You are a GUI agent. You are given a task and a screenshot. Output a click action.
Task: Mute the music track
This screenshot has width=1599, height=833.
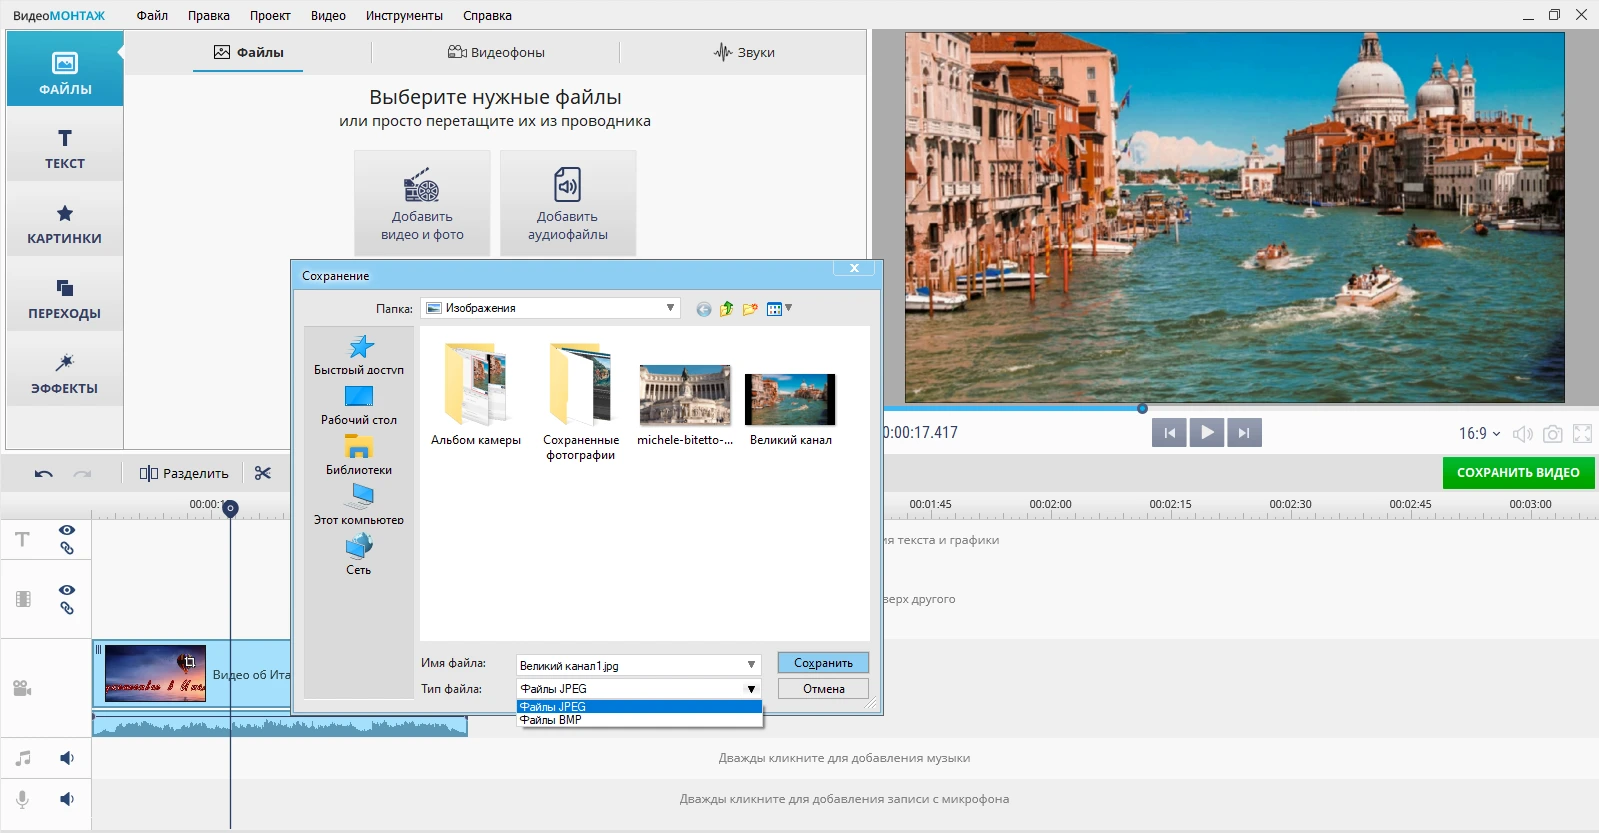coord(67,758)
